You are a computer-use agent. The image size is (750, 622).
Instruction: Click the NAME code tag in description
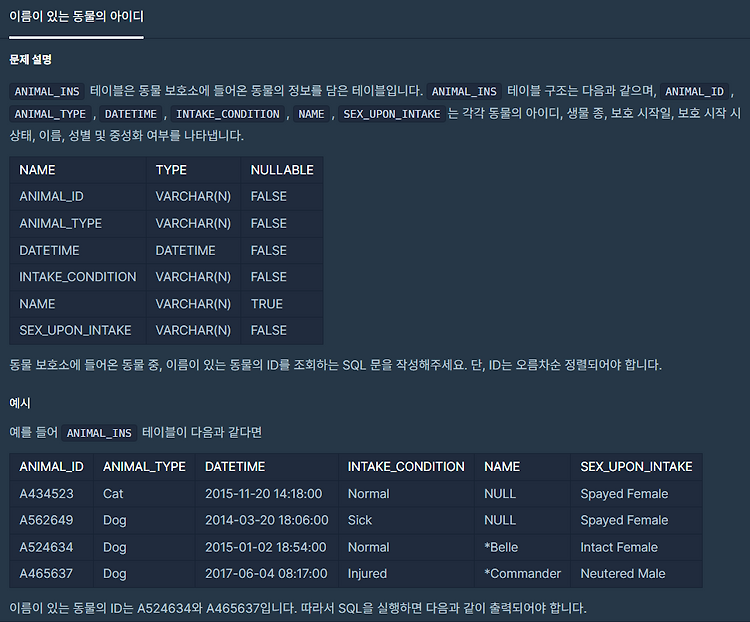tap(311, 114)
